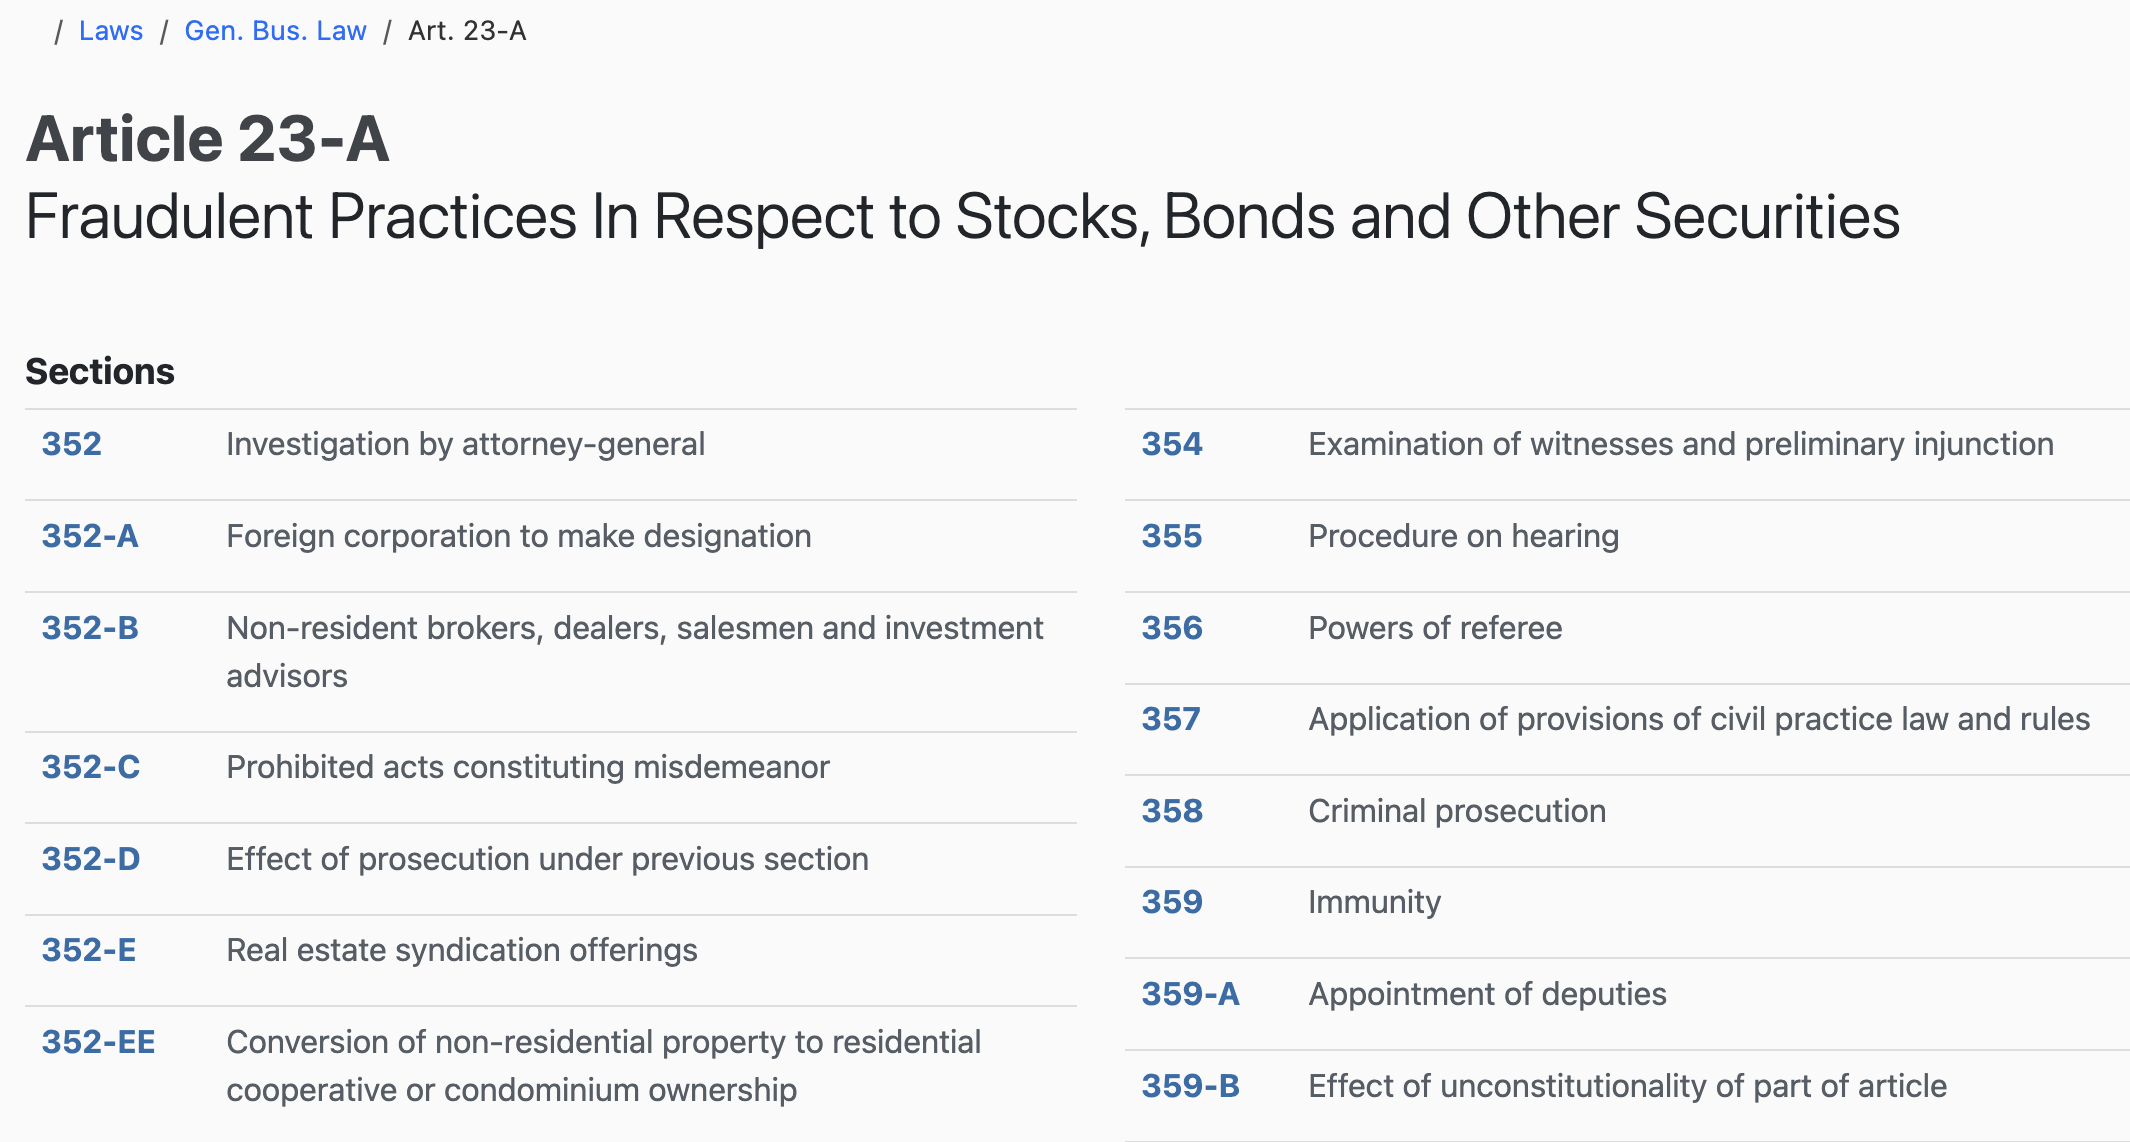Click the Article 23-A page heading
The height and width of the screenshot is (1142, 2130).
pos(208,138)
